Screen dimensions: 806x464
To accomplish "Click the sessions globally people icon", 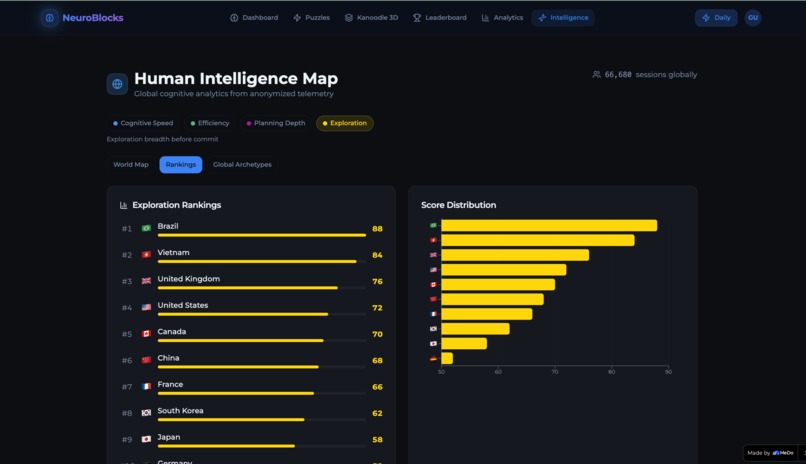I will (596, 75).
